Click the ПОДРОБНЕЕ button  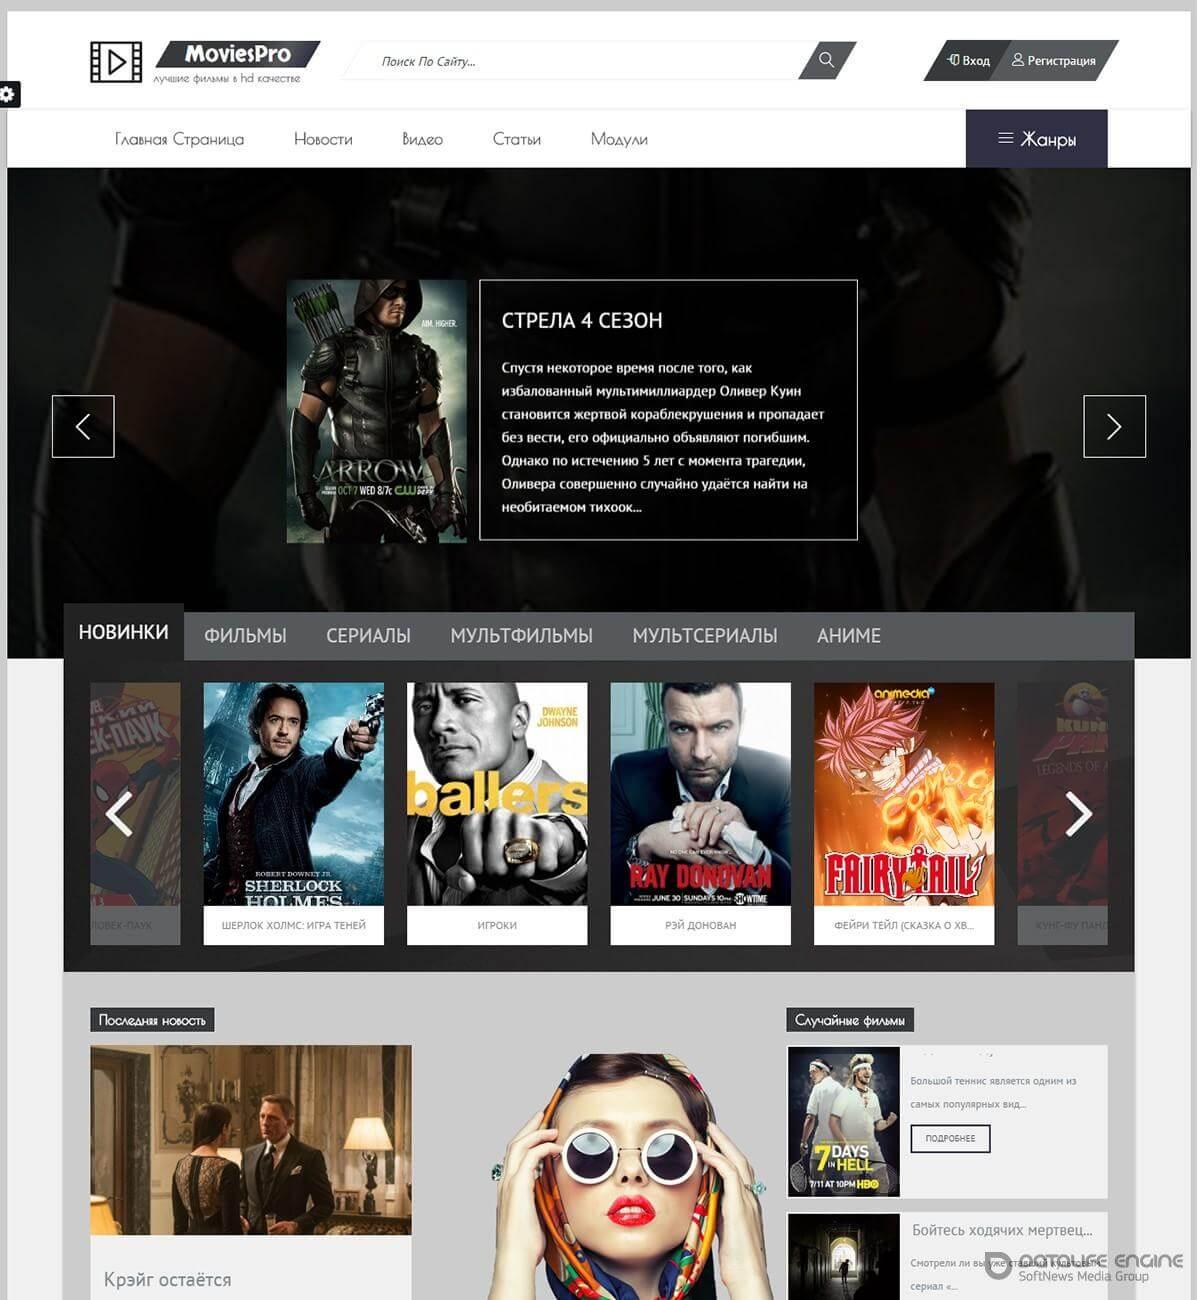pos(950,1139)
